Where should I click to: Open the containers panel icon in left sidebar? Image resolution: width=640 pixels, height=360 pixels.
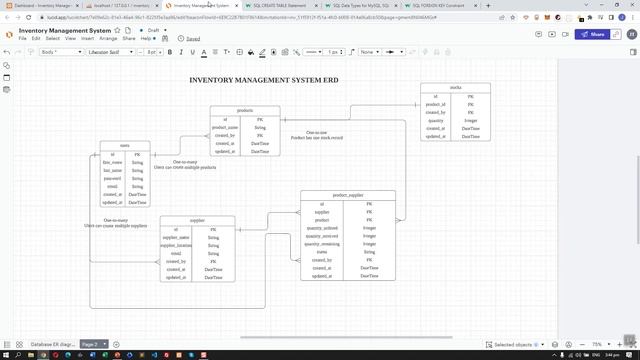(7, 78)
